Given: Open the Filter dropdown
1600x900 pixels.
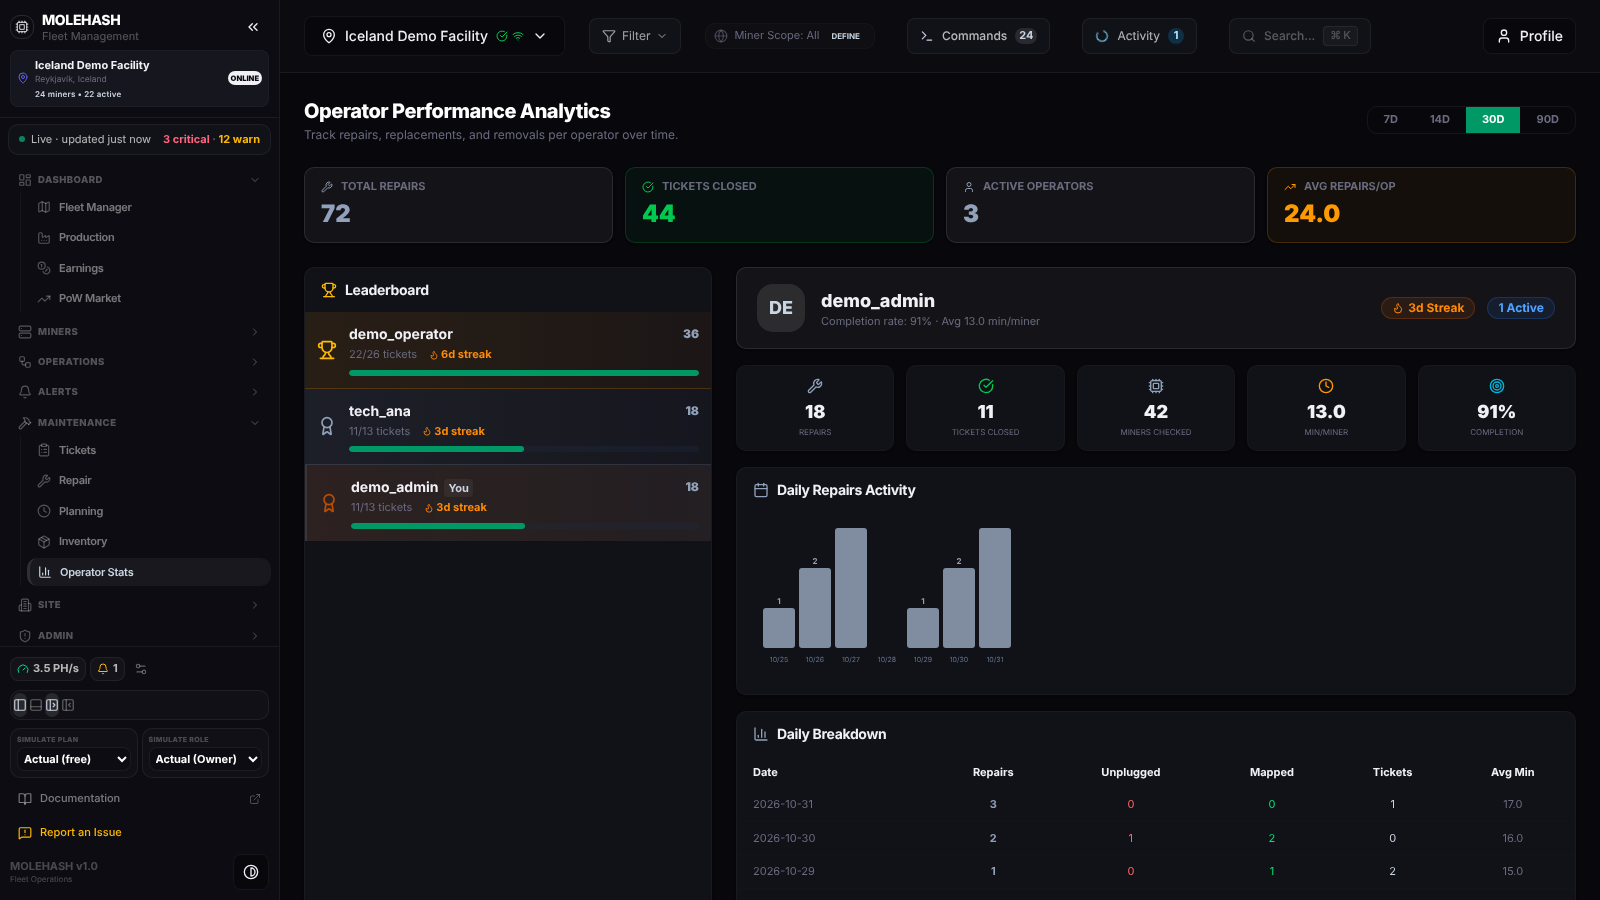Looking at the screenshot, I should (x=635, y=36).
